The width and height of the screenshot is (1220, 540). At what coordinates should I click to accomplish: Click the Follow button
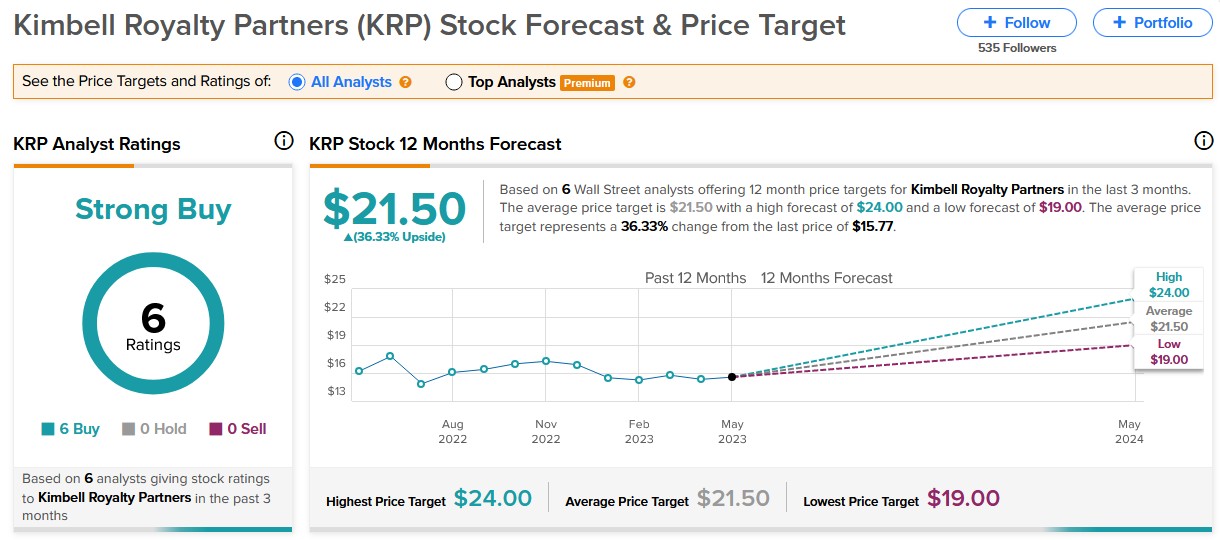pos(1017,22)
